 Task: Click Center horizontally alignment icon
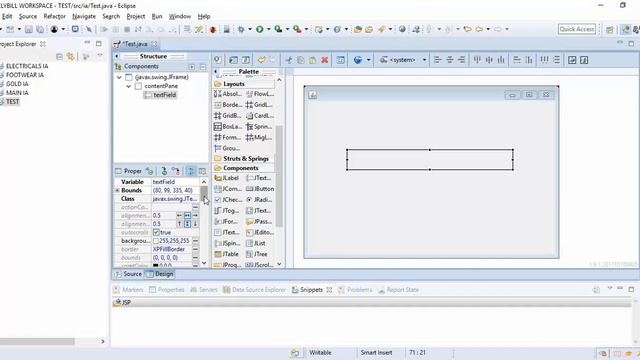(x=450, y=60)
